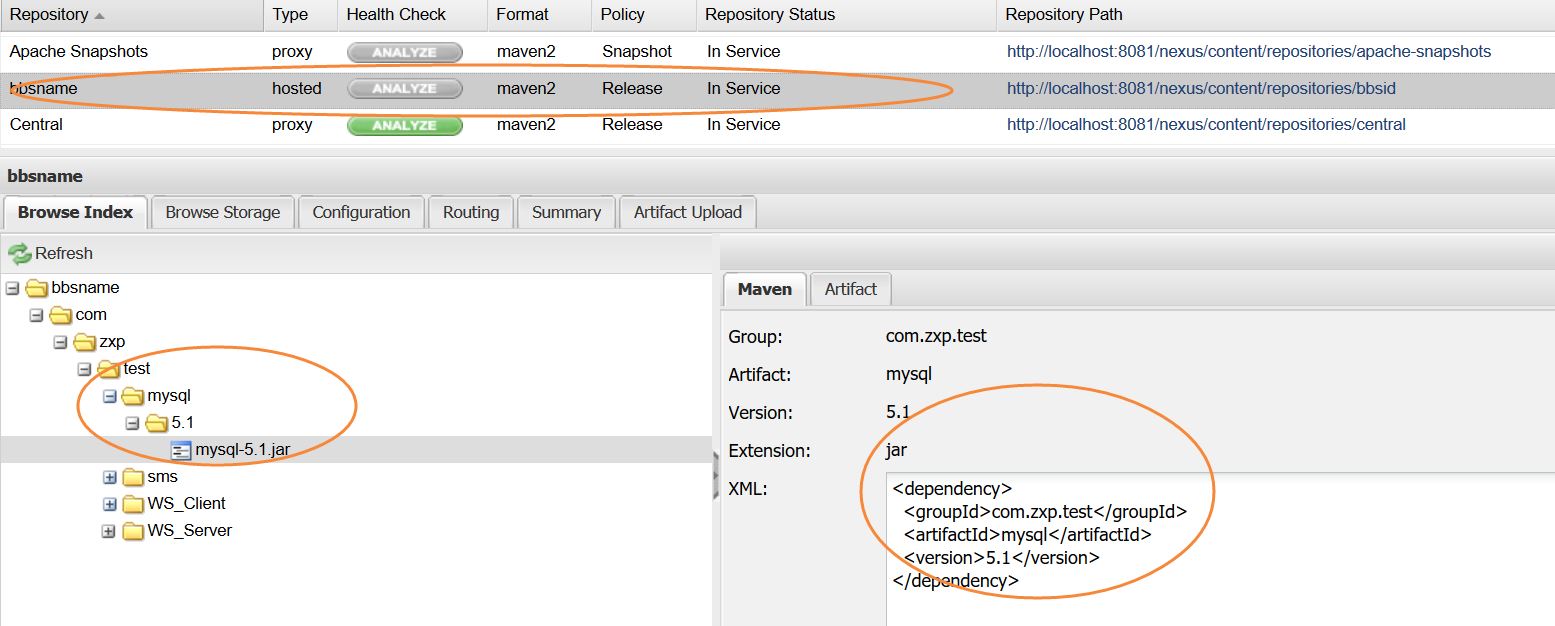
Task: Expand the WS_Client tree node
Action: click(x=110, y=504)
